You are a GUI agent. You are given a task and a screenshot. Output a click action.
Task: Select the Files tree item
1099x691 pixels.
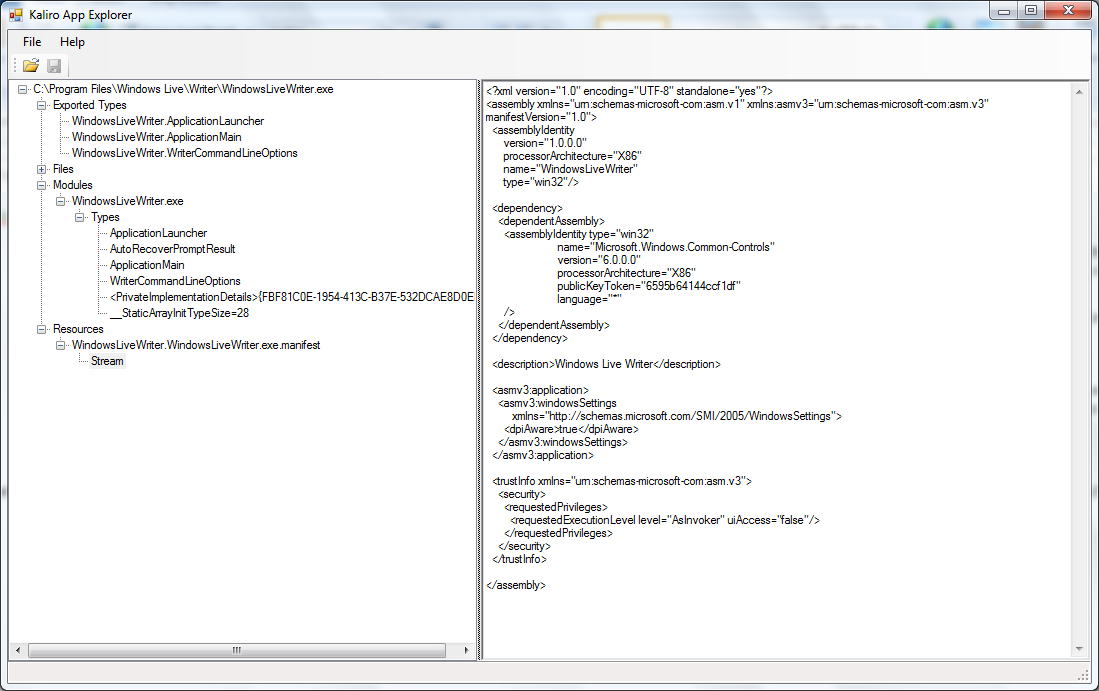63,169
